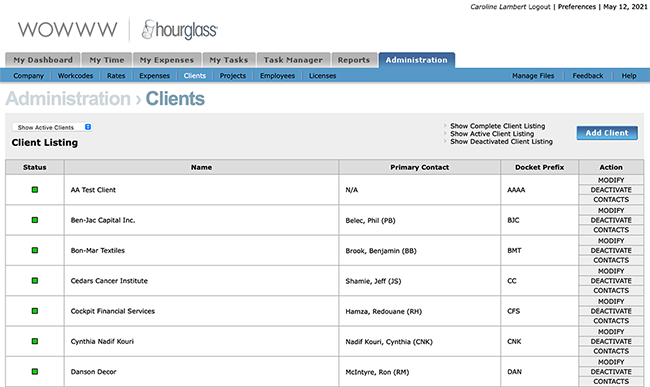
Task: Open Workcodes submenu item
Action: point(75,76)
